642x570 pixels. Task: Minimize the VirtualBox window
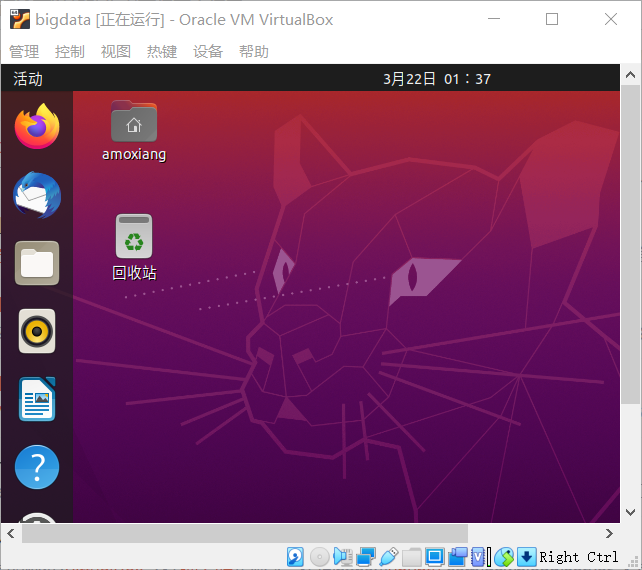point(494,19)
